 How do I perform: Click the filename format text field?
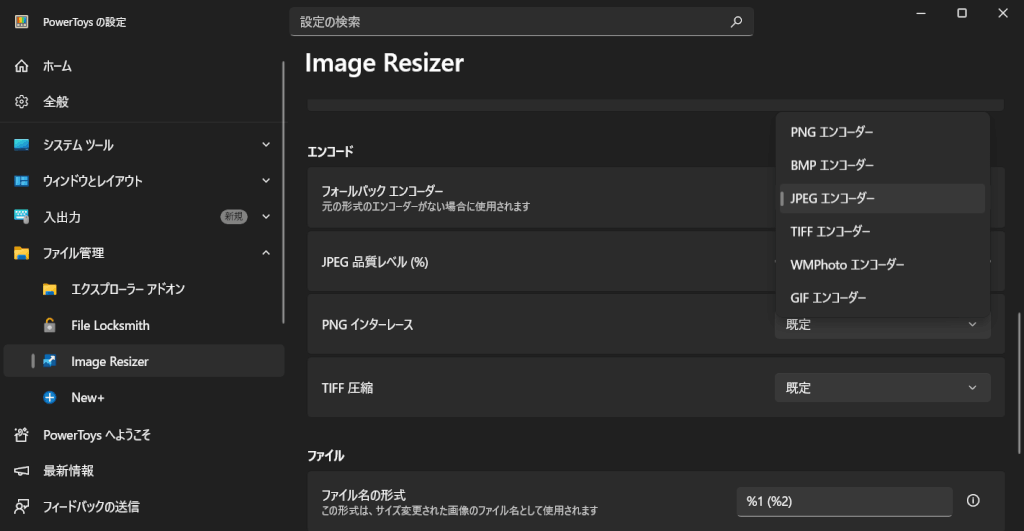(843, 501)
